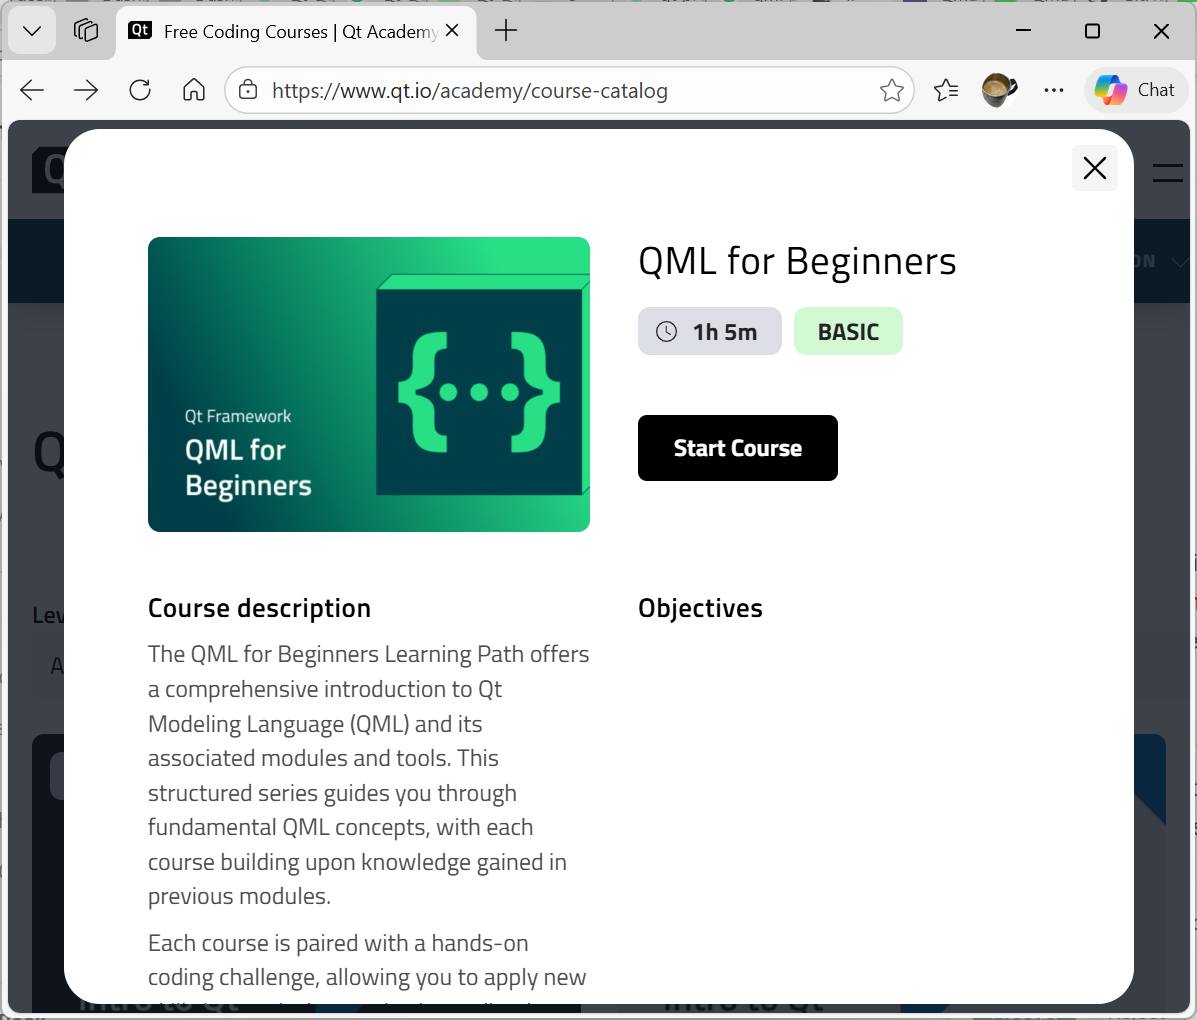Select the Free Coding Courses tab

[296, 31]
